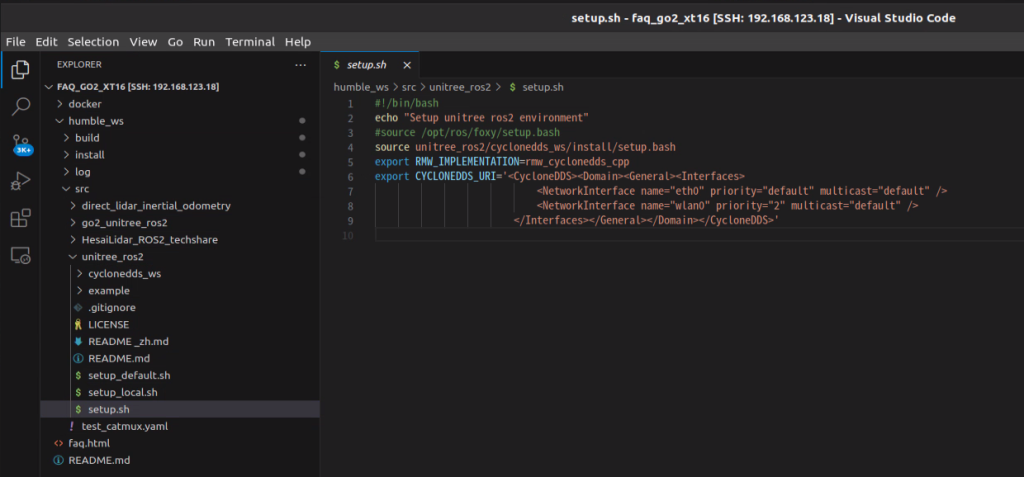1024x477 pixels.
Task: Expand the cyclonedds_ws folder
Action: pos(79,274)
